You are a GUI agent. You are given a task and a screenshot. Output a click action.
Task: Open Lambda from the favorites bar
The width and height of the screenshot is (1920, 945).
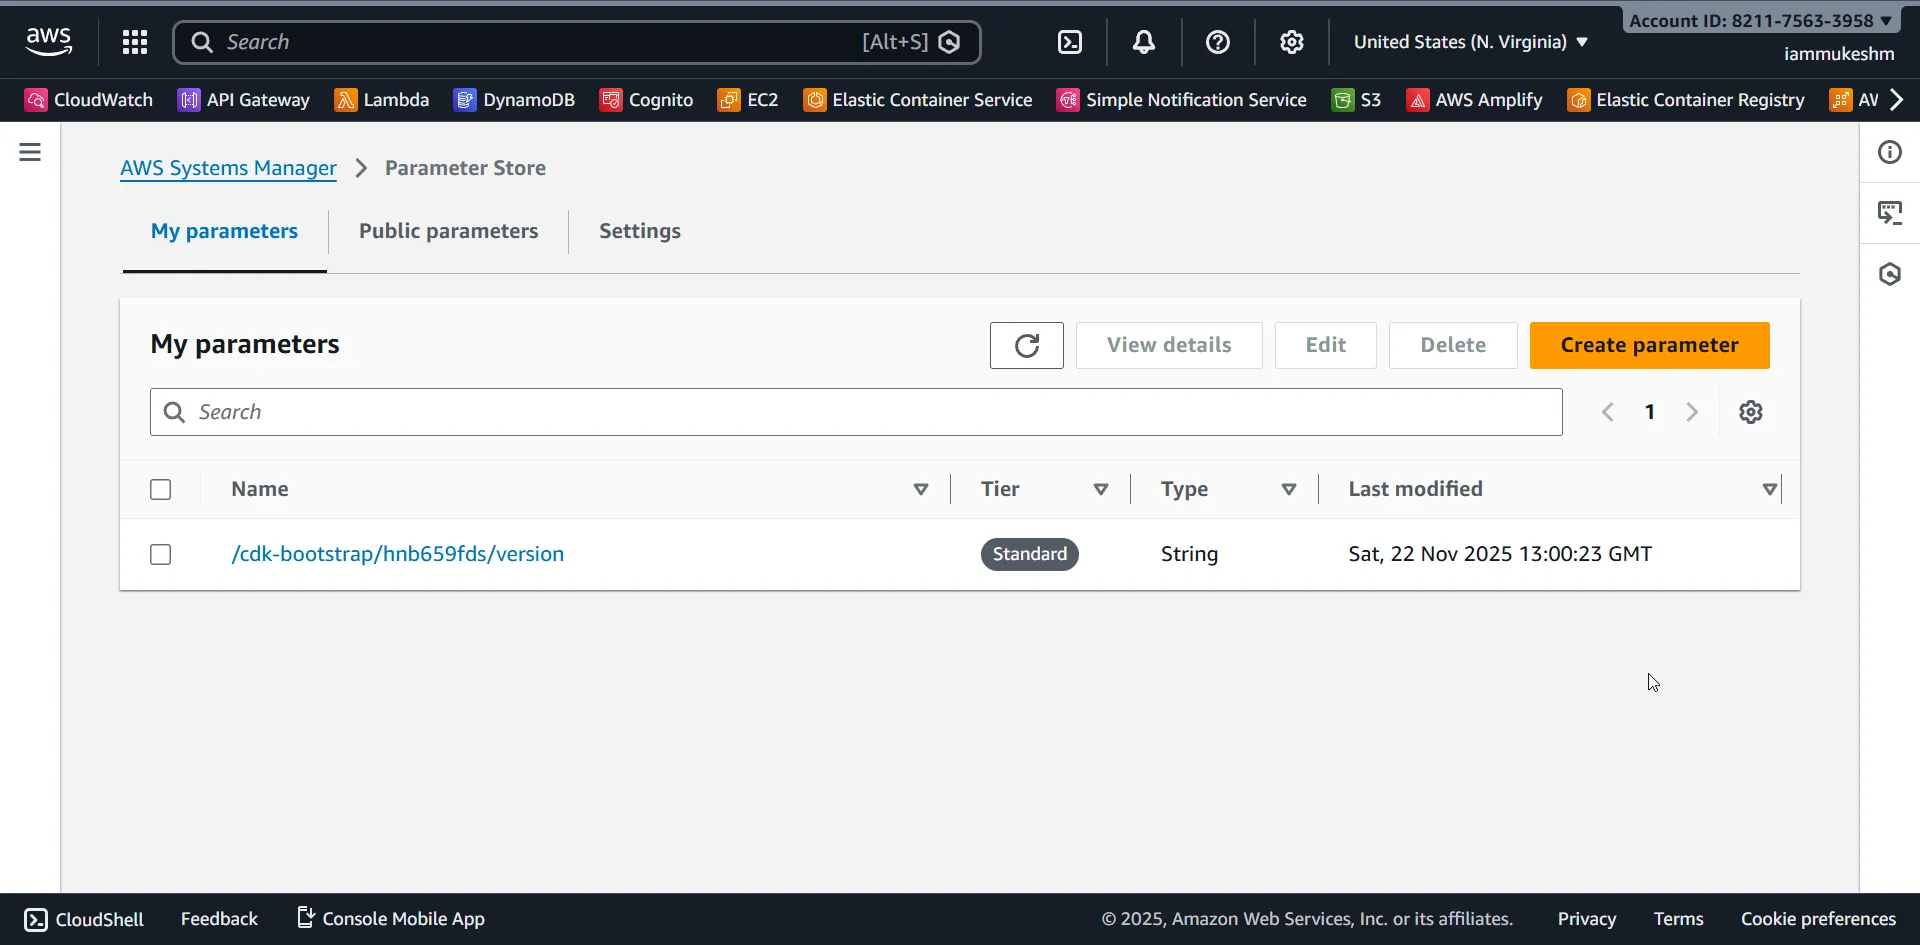[x=382, y=99]
